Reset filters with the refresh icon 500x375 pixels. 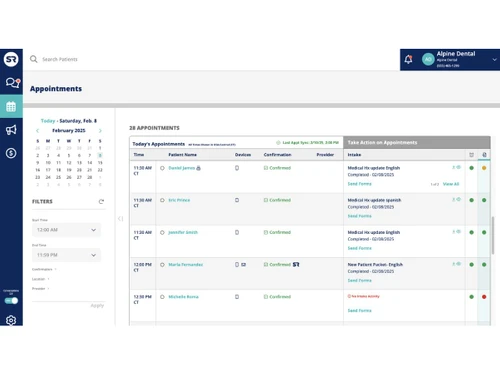tap(101, 201)
